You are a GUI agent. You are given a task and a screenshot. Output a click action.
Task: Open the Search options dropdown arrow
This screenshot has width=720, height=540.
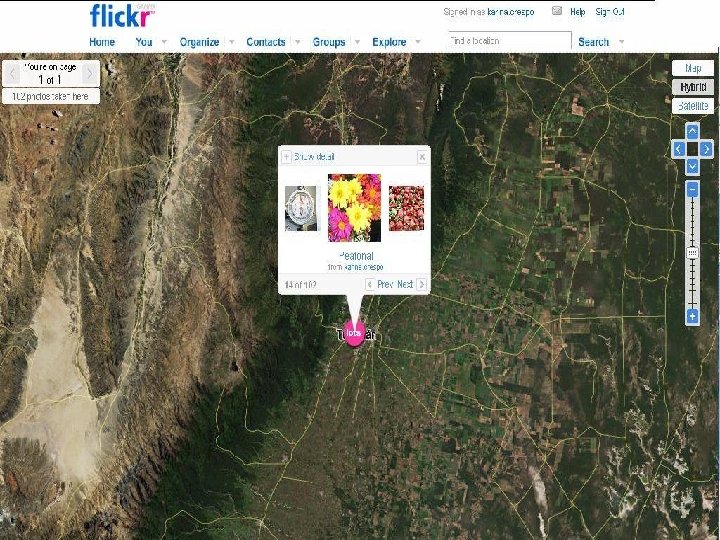621,42
